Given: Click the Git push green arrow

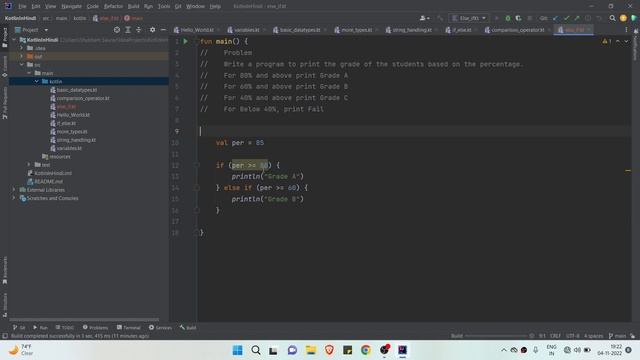Looking at the screenshot, I should (577, 18).
